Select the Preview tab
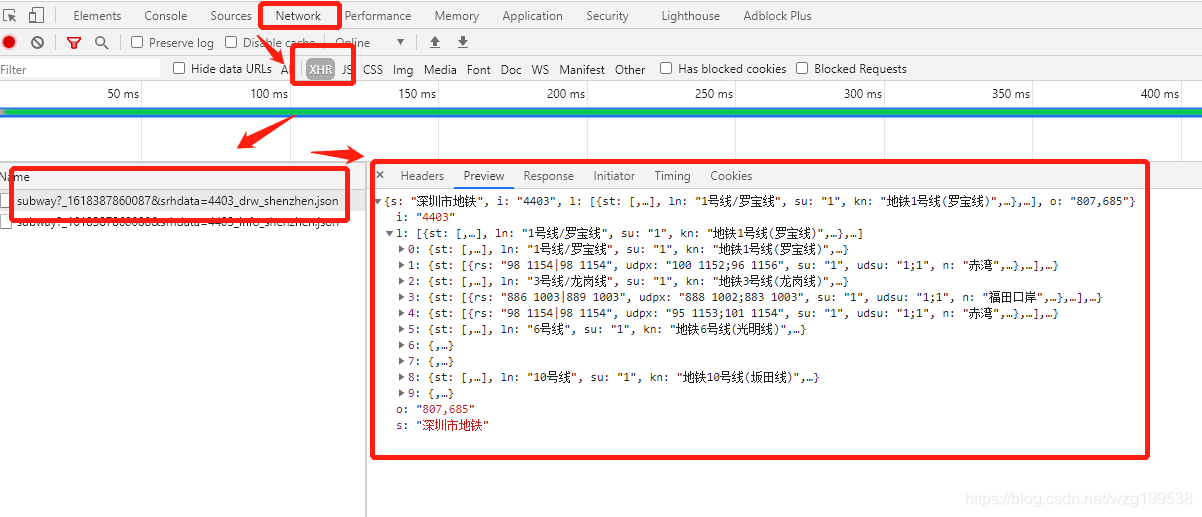The image size is (1202, 517). click(x=484, y=176)
